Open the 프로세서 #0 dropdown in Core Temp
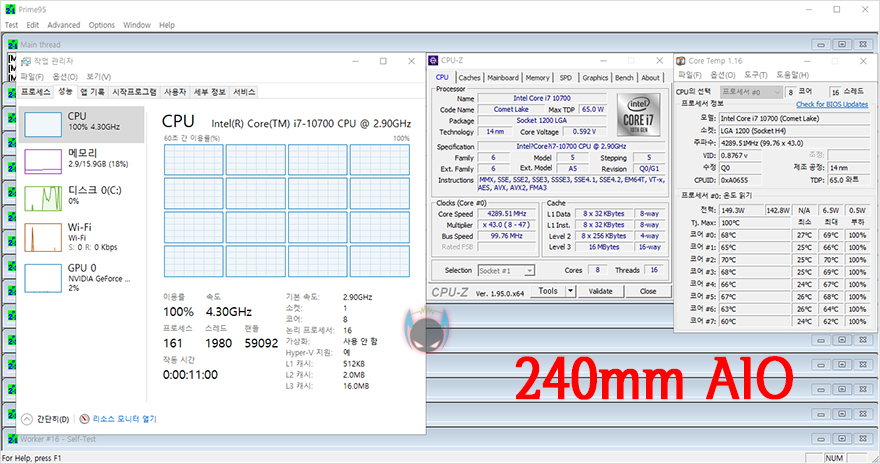880x464 pixels. pos(751,92)
